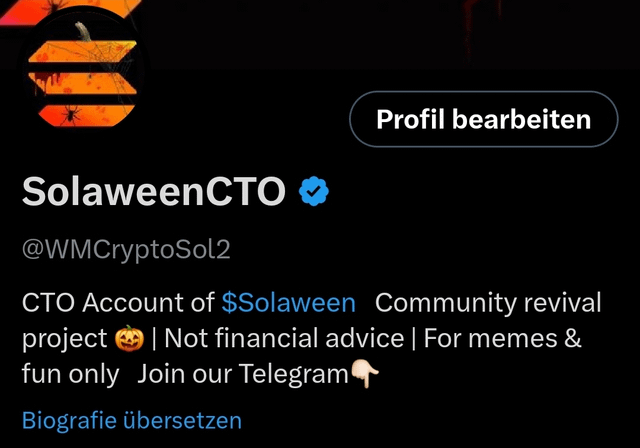Click the pumpkin stem atop the avatar

tap(83, 32)
